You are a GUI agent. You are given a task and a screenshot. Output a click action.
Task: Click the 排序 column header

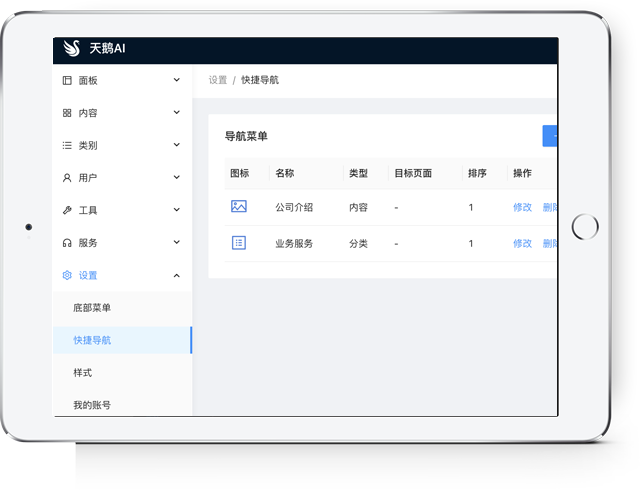(x=477, y=173)
